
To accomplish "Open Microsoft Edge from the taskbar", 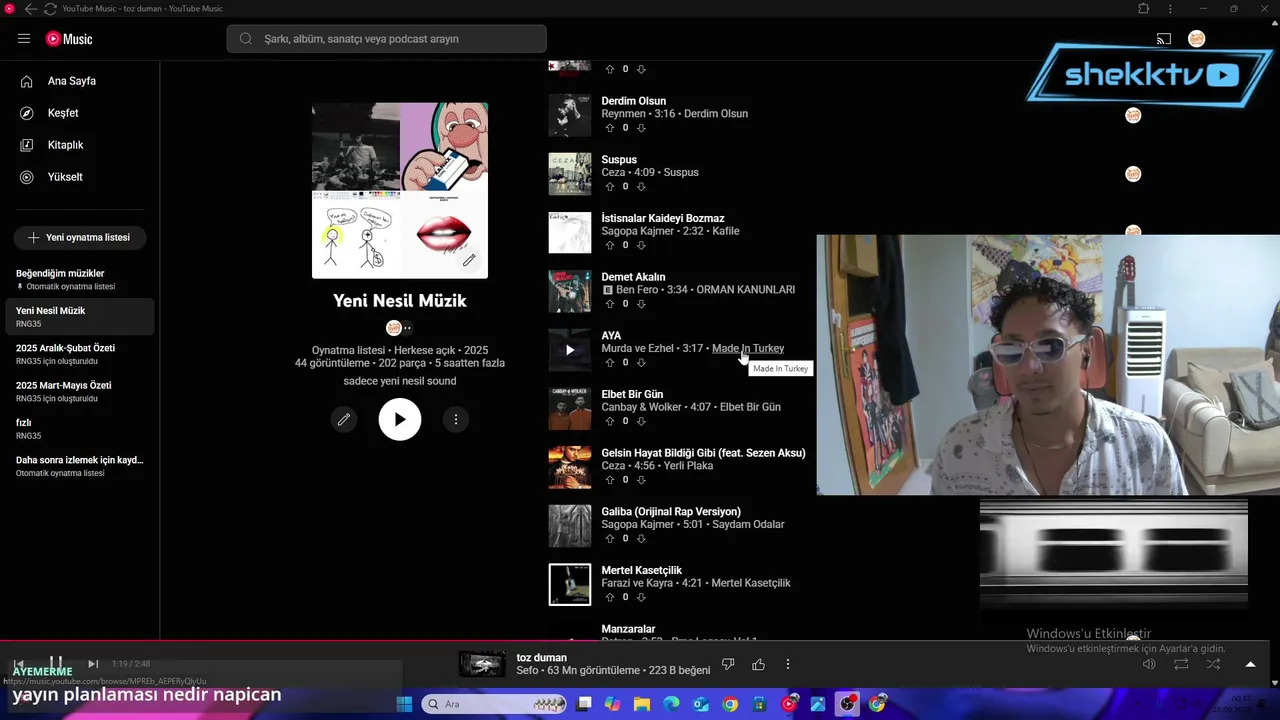I will click(671, 704).
